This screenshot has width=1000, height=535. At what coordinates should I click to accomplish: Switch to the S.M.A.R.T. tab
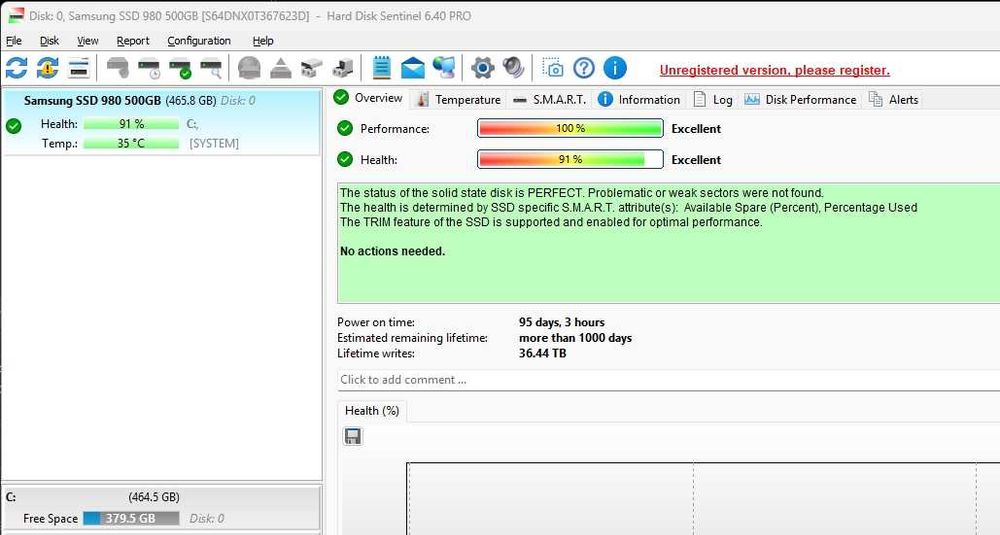point(549,99)
